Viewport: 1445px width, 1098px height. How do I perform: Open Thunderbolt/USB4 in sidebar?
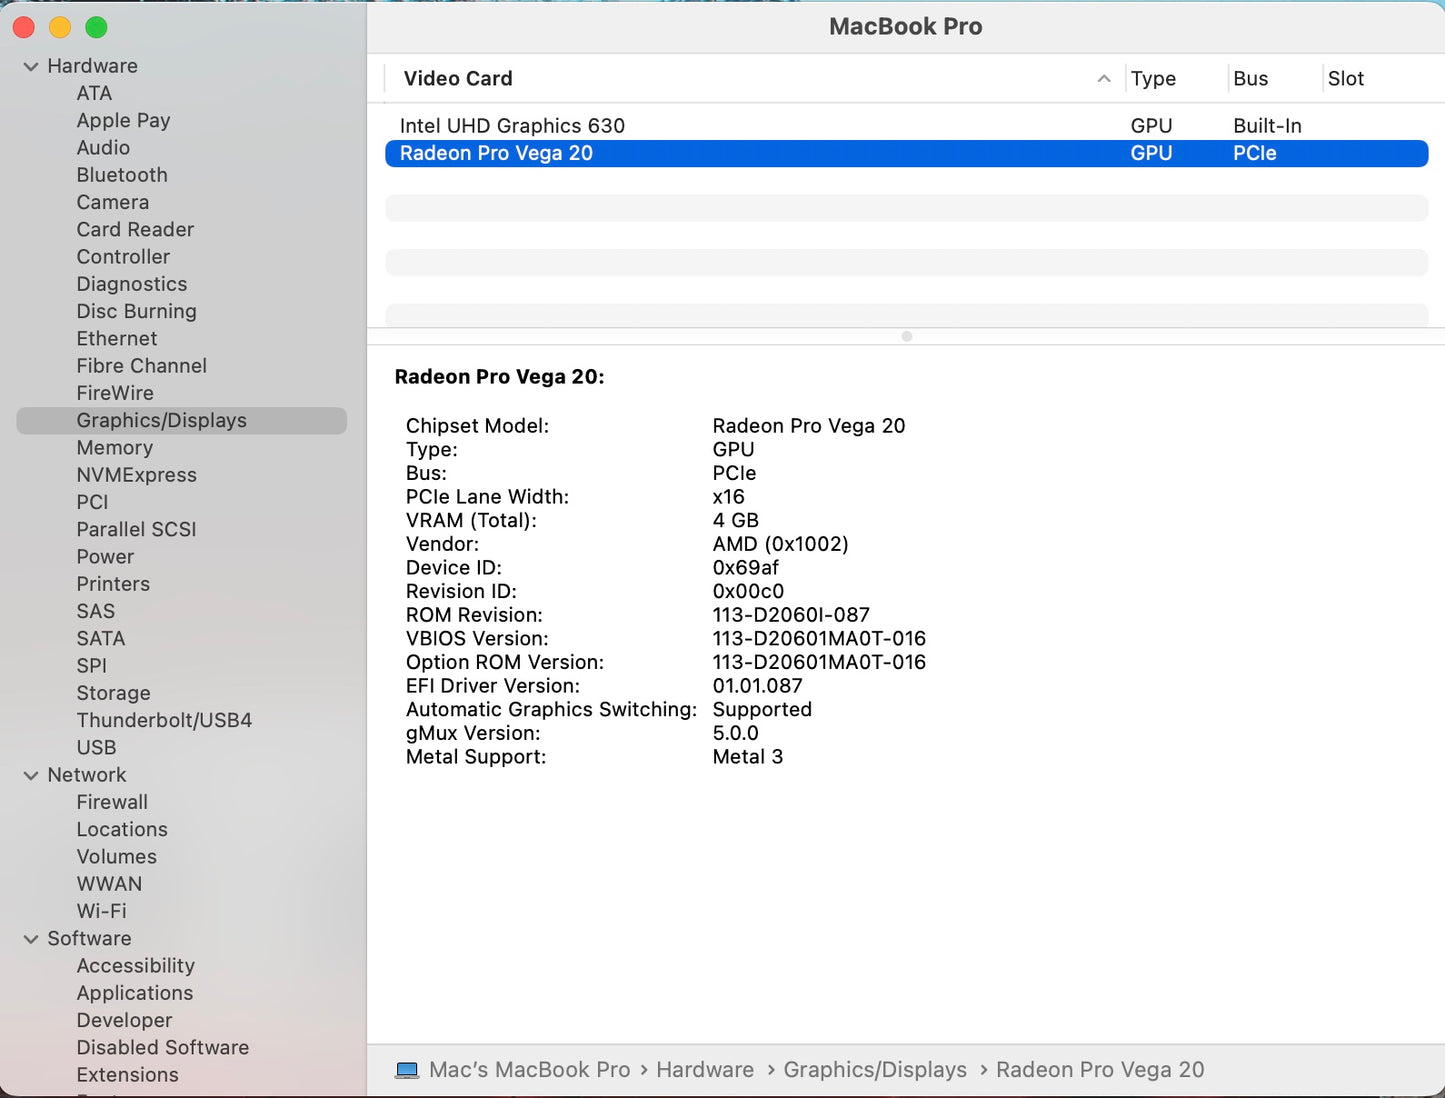164,720
